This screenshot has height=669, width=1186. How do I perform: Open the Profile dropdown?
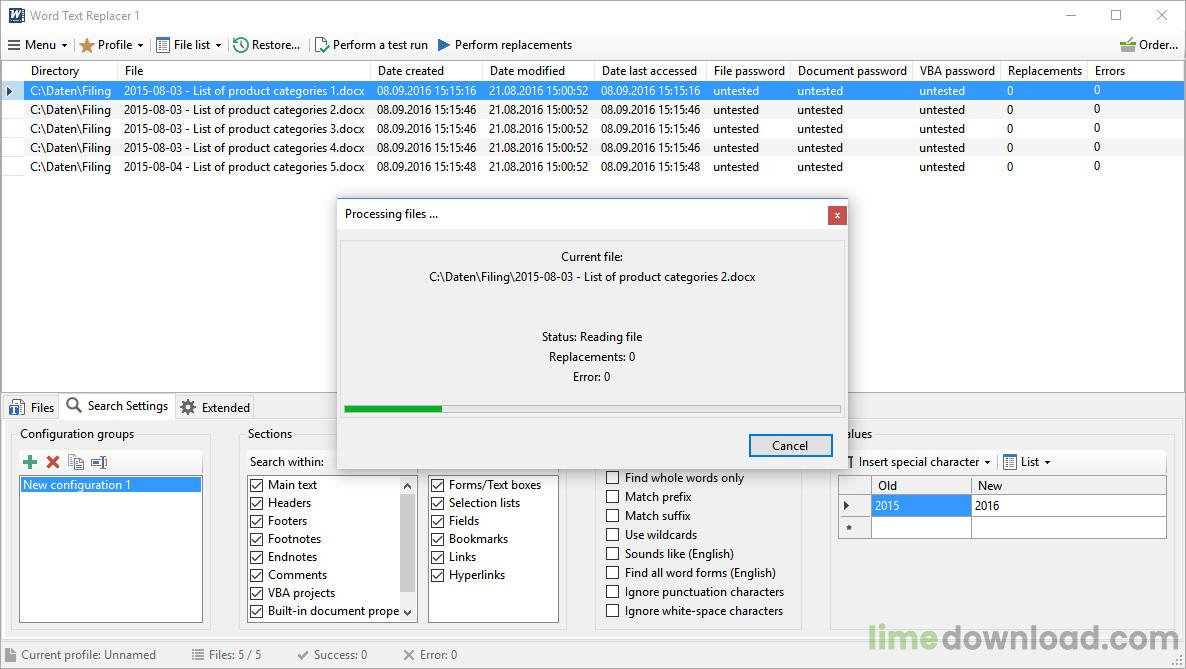(112, 45)
